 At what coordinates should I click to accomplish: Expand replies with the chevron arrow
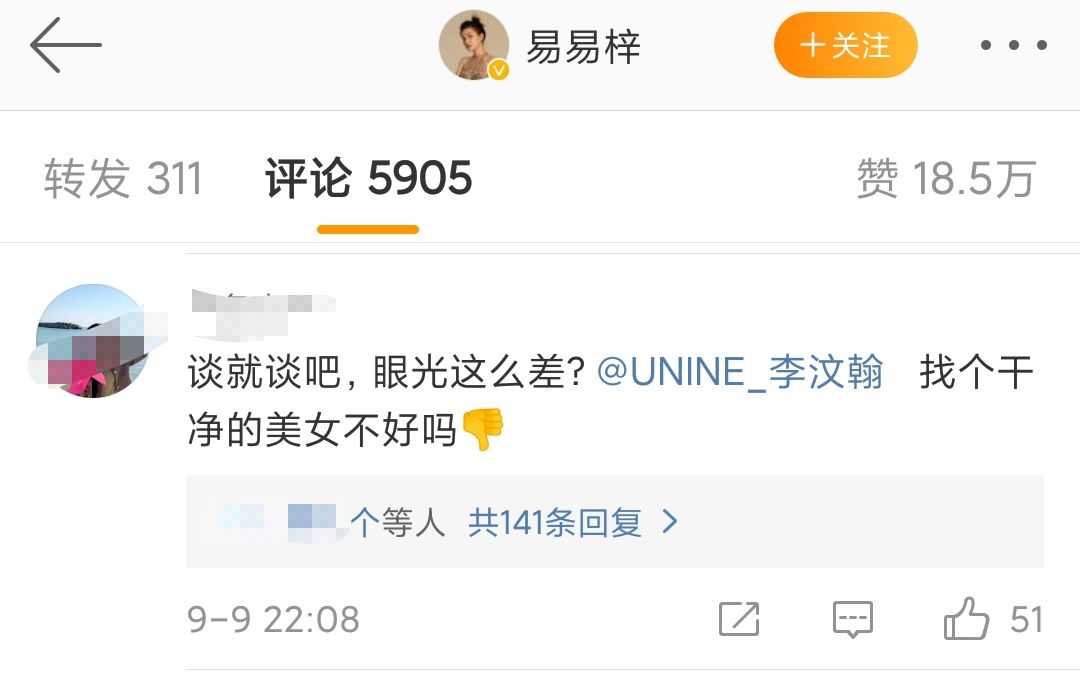click(670, 522)
